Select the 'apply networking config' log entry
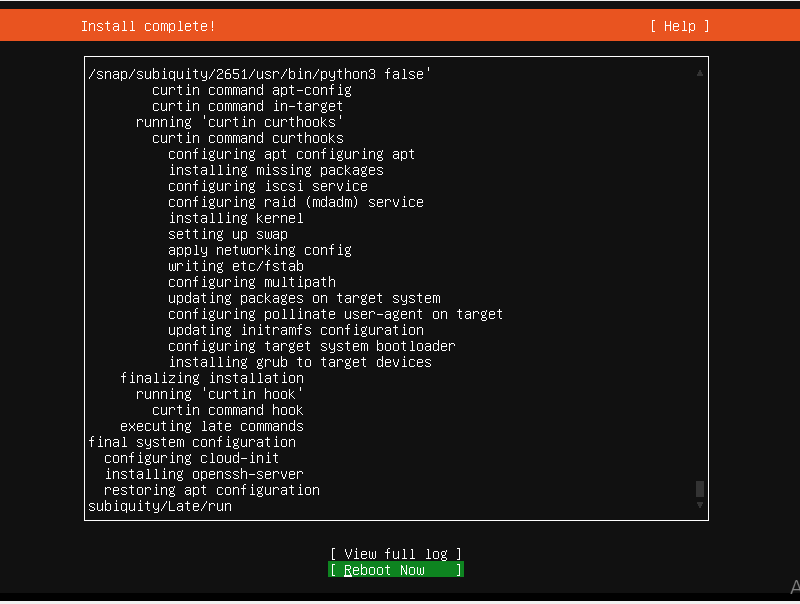Image resolution: width=800 pixels, height=604 pixels. click(x=259, y=250)
